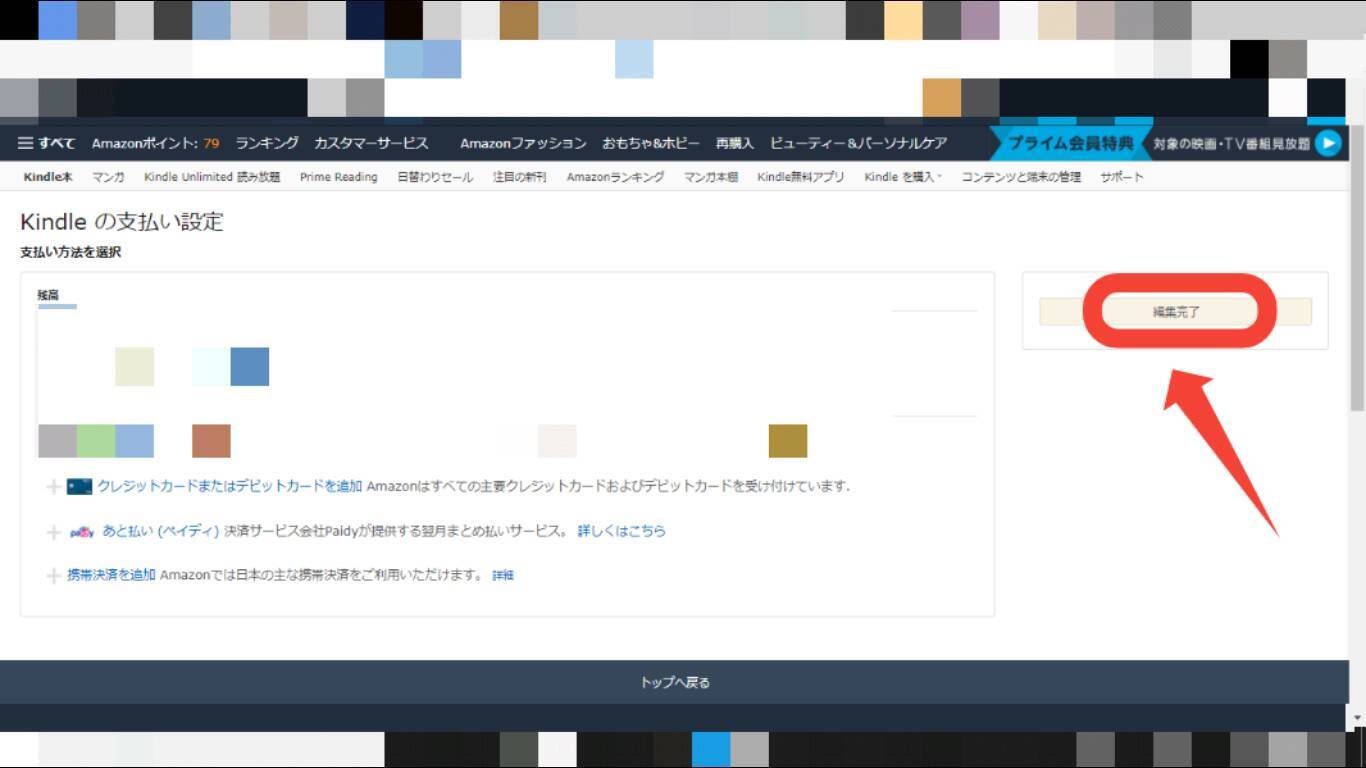1366x768 pixels.
Task: Click text starting Amazonはすべての主要クレジットカード
Action: click(x=608, y=486)
